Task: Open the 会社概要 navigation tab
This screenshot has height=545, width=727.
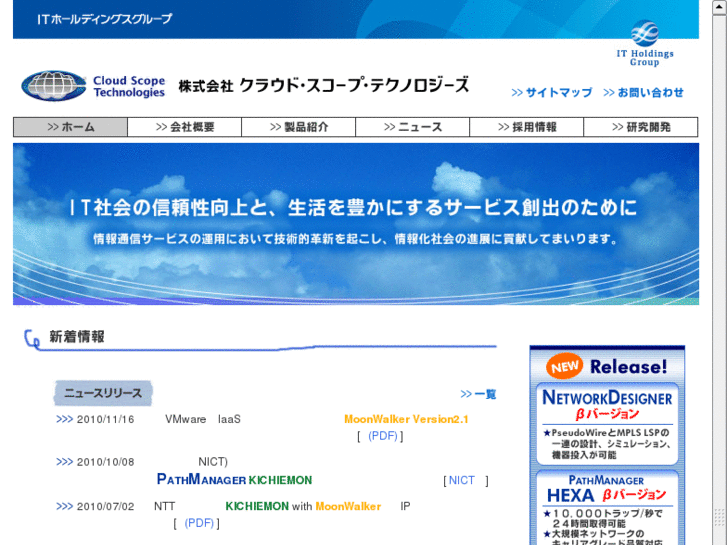Action: (x=185, y=127)
